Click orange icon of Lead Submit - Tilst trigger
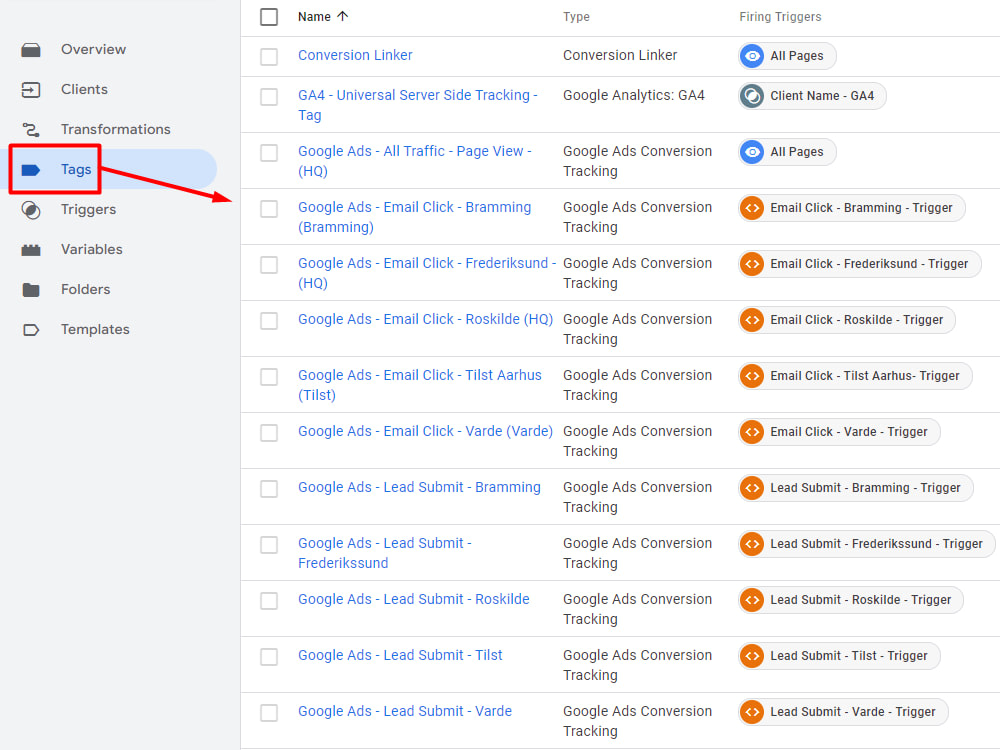This screenshot has width=1000, height=750. (753, 656)
